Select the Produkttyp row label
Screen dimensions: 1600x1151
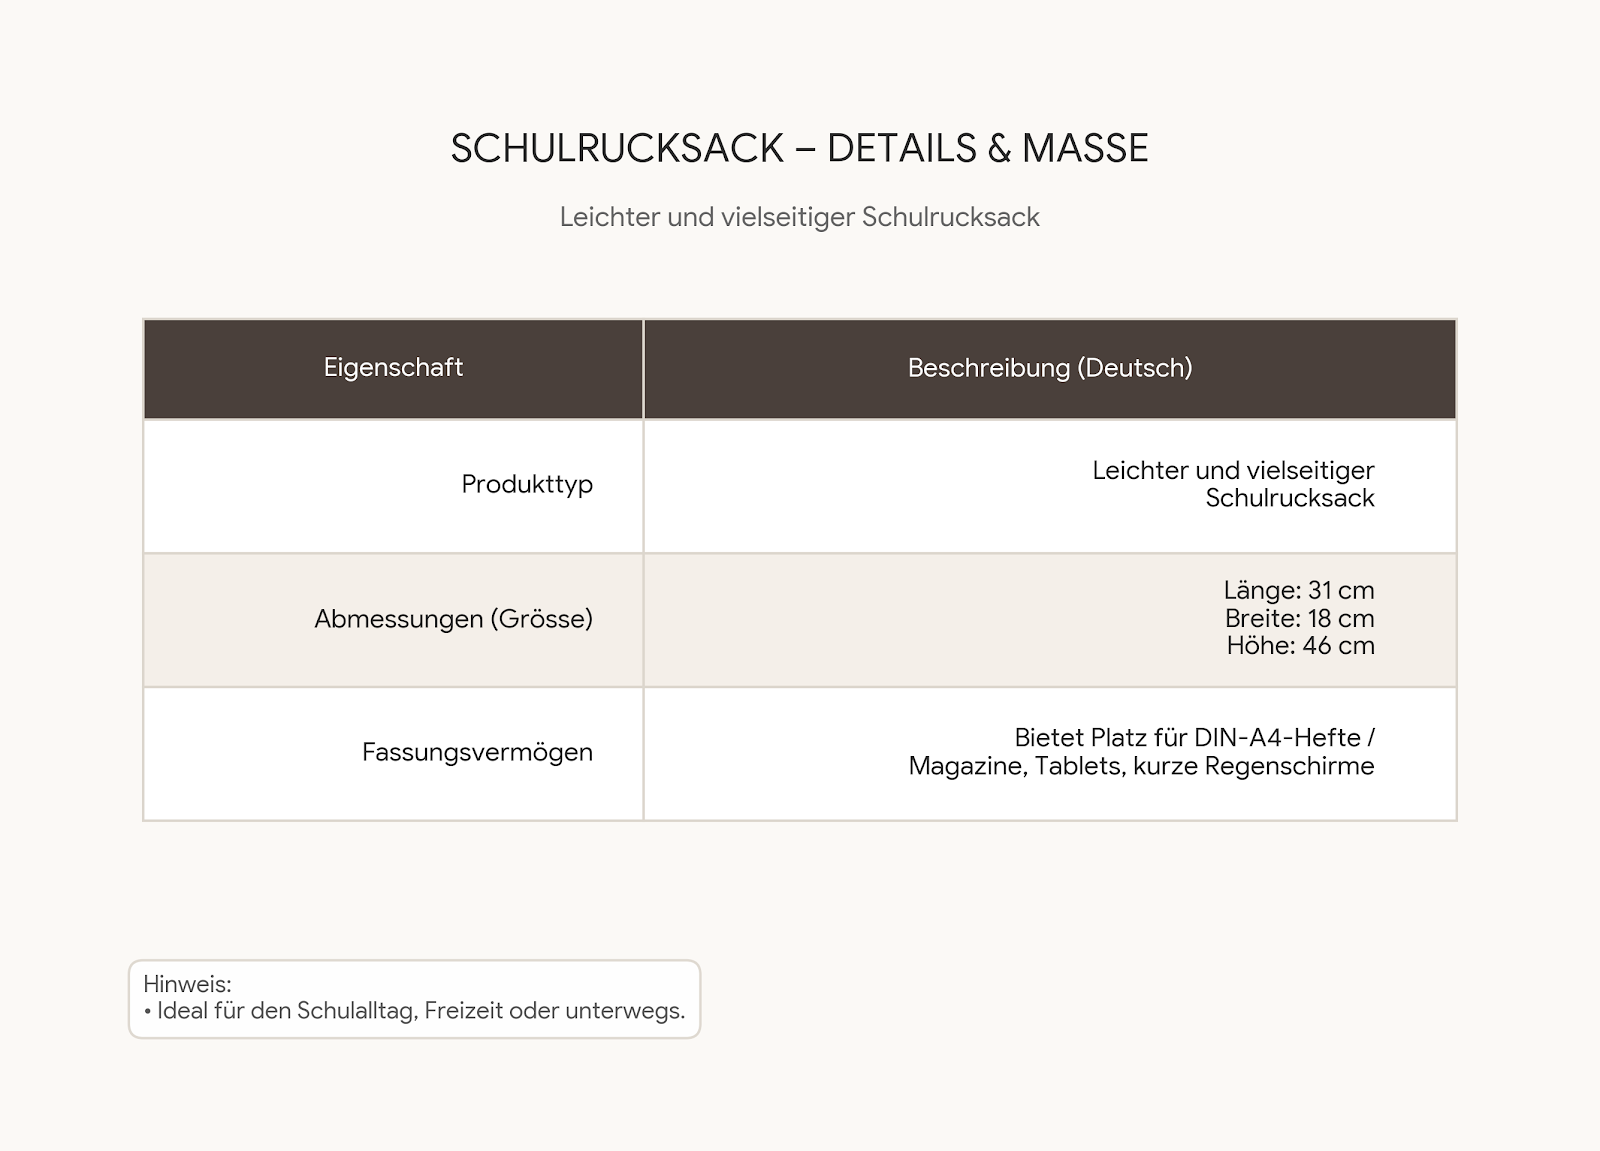point(527,484)
